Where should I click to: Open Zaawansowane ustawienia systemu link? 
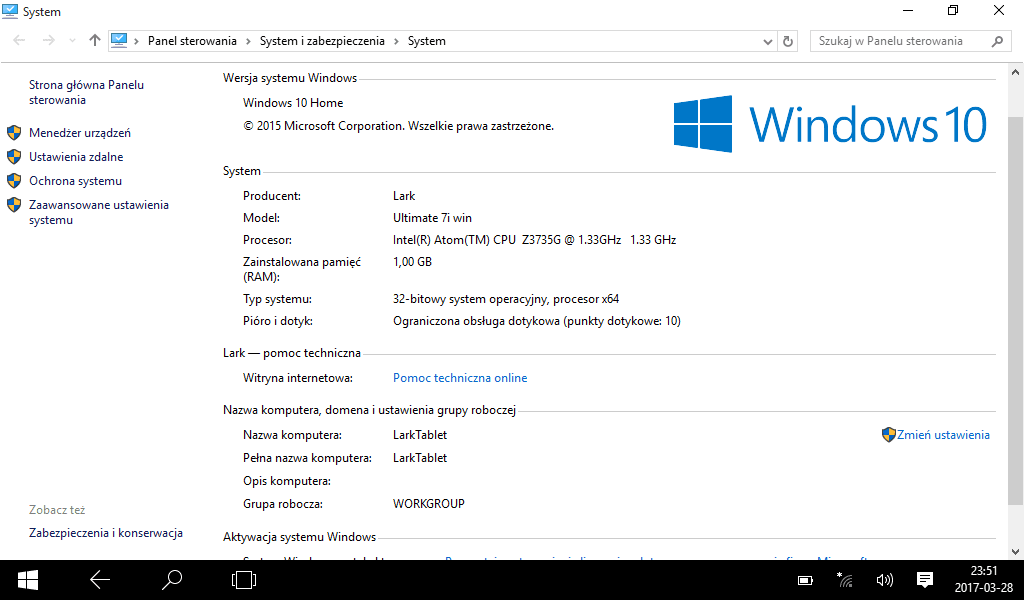(x=99, y=212)
